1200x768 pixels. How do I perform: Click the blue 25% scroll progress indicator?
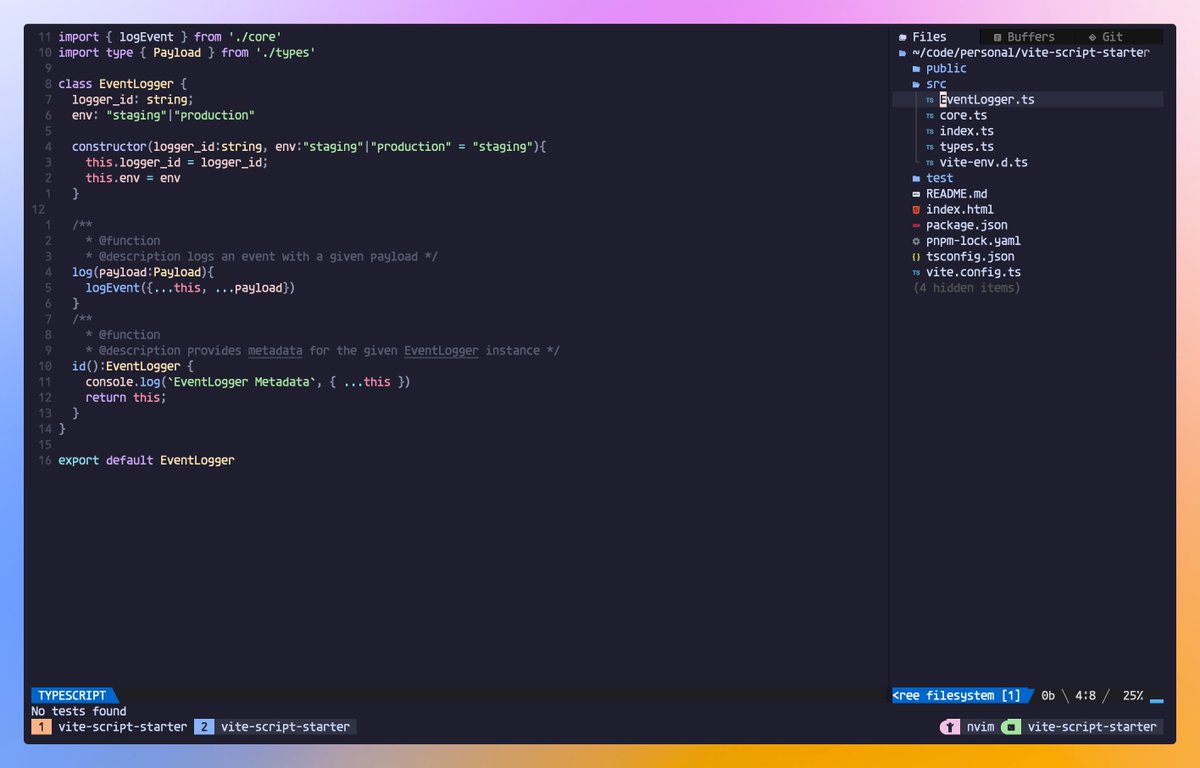tap(1133, 695)
